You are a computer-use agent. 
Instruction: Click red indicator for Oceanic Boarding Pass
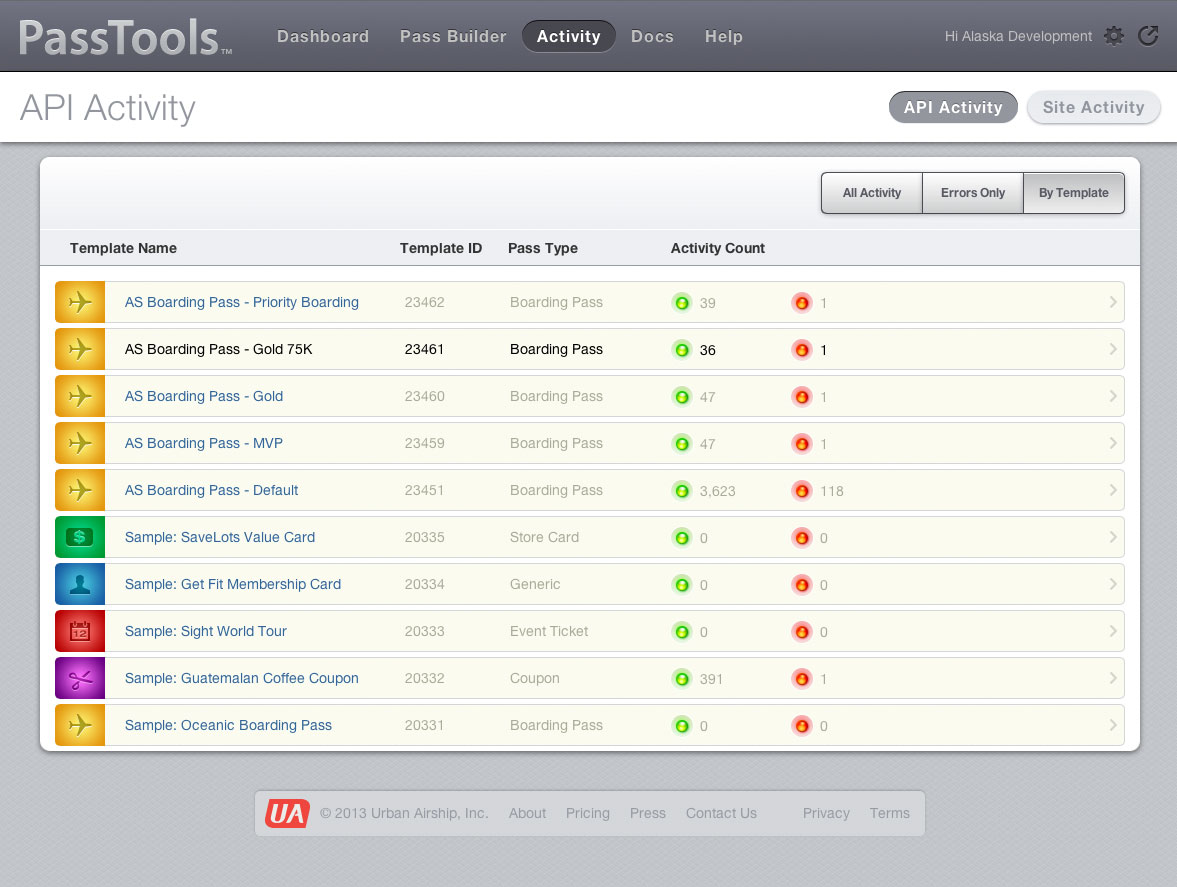pyautogui.click(x=802, y=726)
